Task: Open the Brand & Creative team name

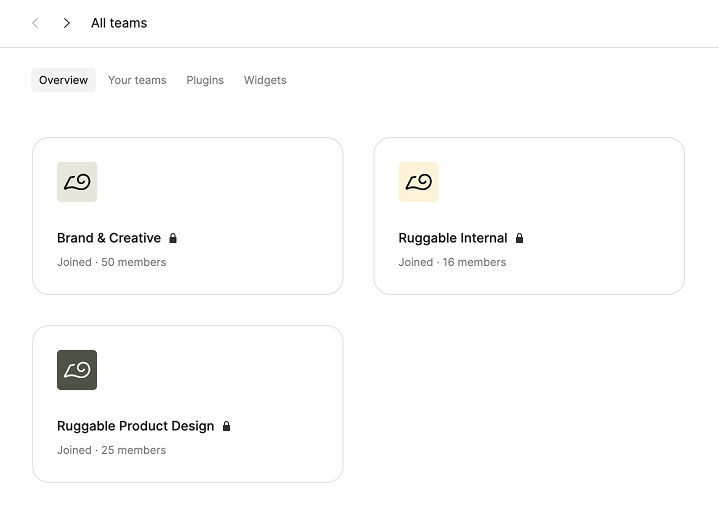Action: click(109, 238)
